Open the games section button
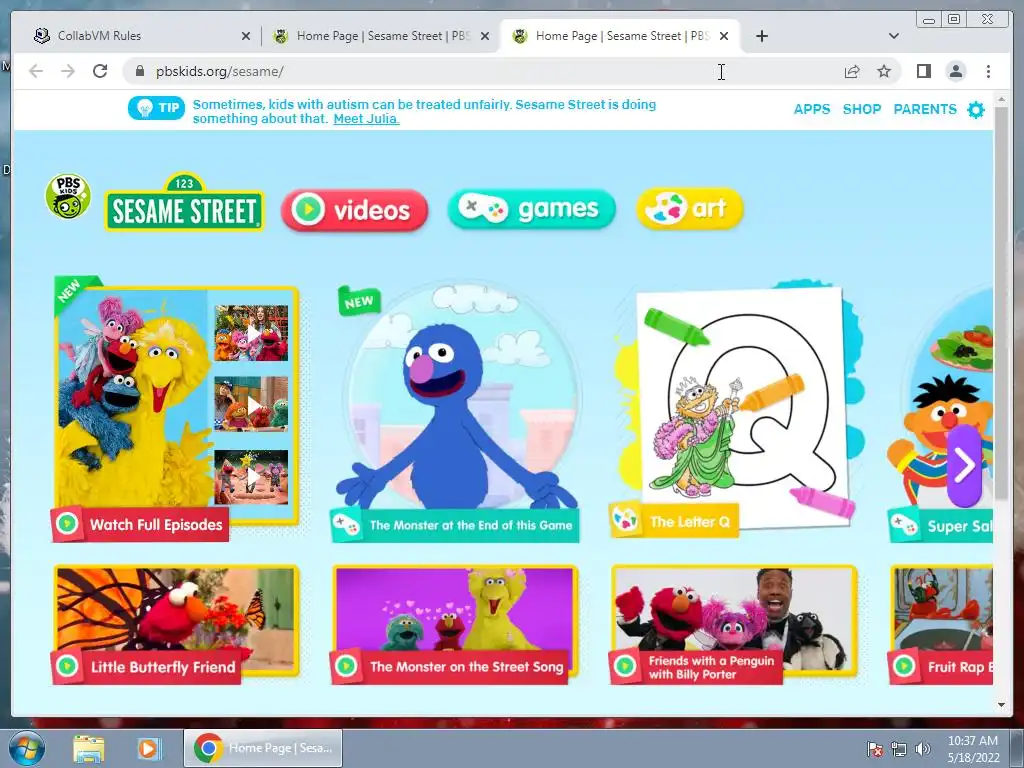This screenshot has height=768, width=1024. click(x=532, y=209)
